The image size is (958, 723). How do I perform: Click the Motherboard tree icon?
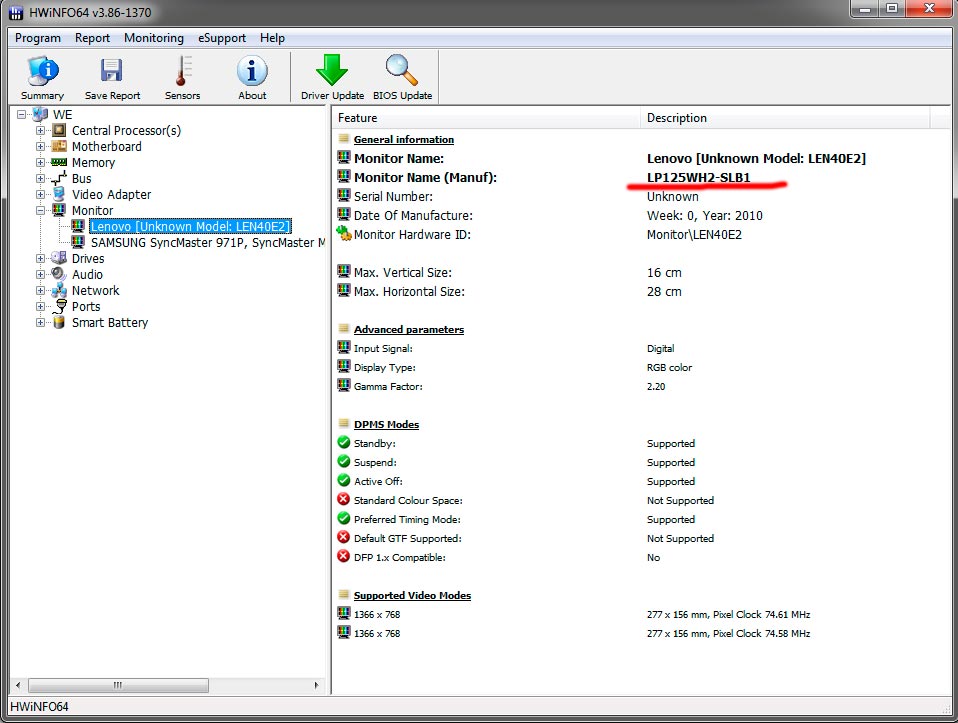tap(59, 146)
